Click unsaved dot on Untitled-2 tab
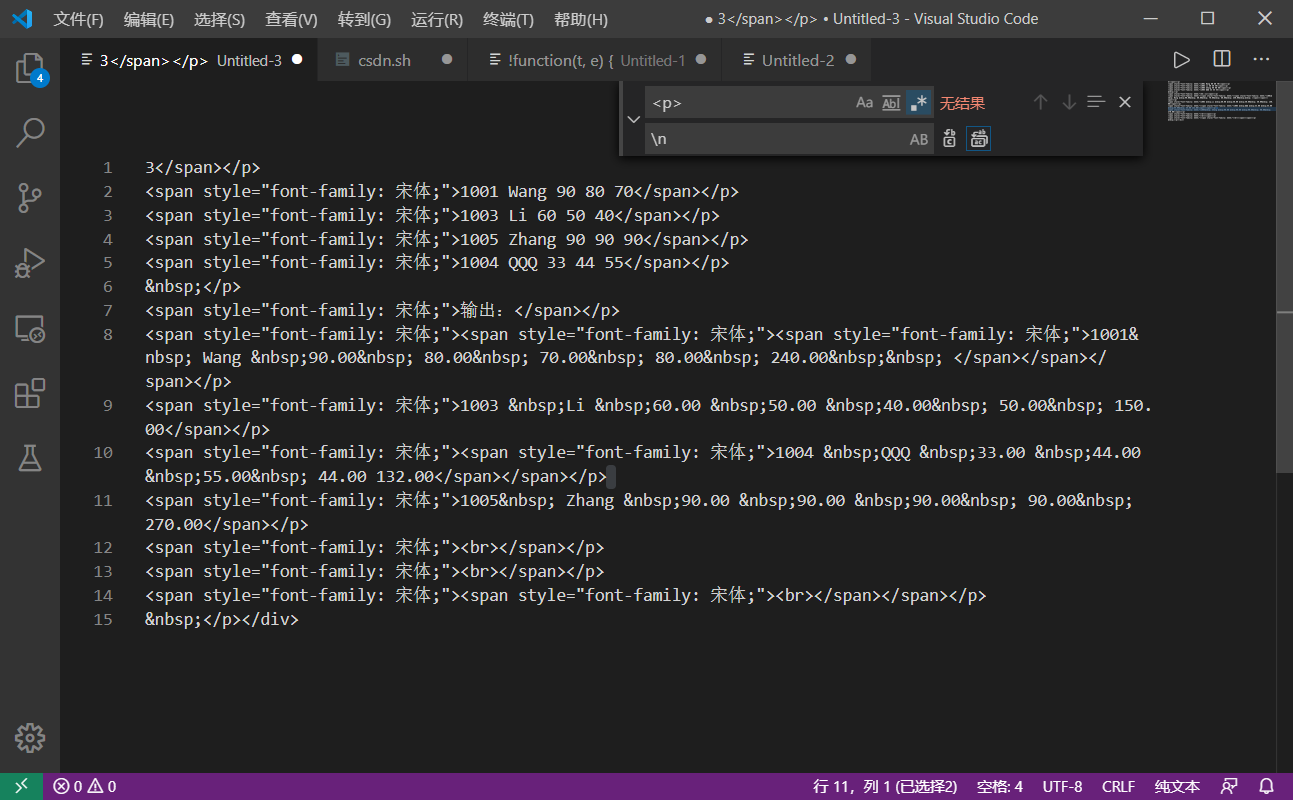Viewport: 1293px width, 800px height. click(x=851, y=60)
